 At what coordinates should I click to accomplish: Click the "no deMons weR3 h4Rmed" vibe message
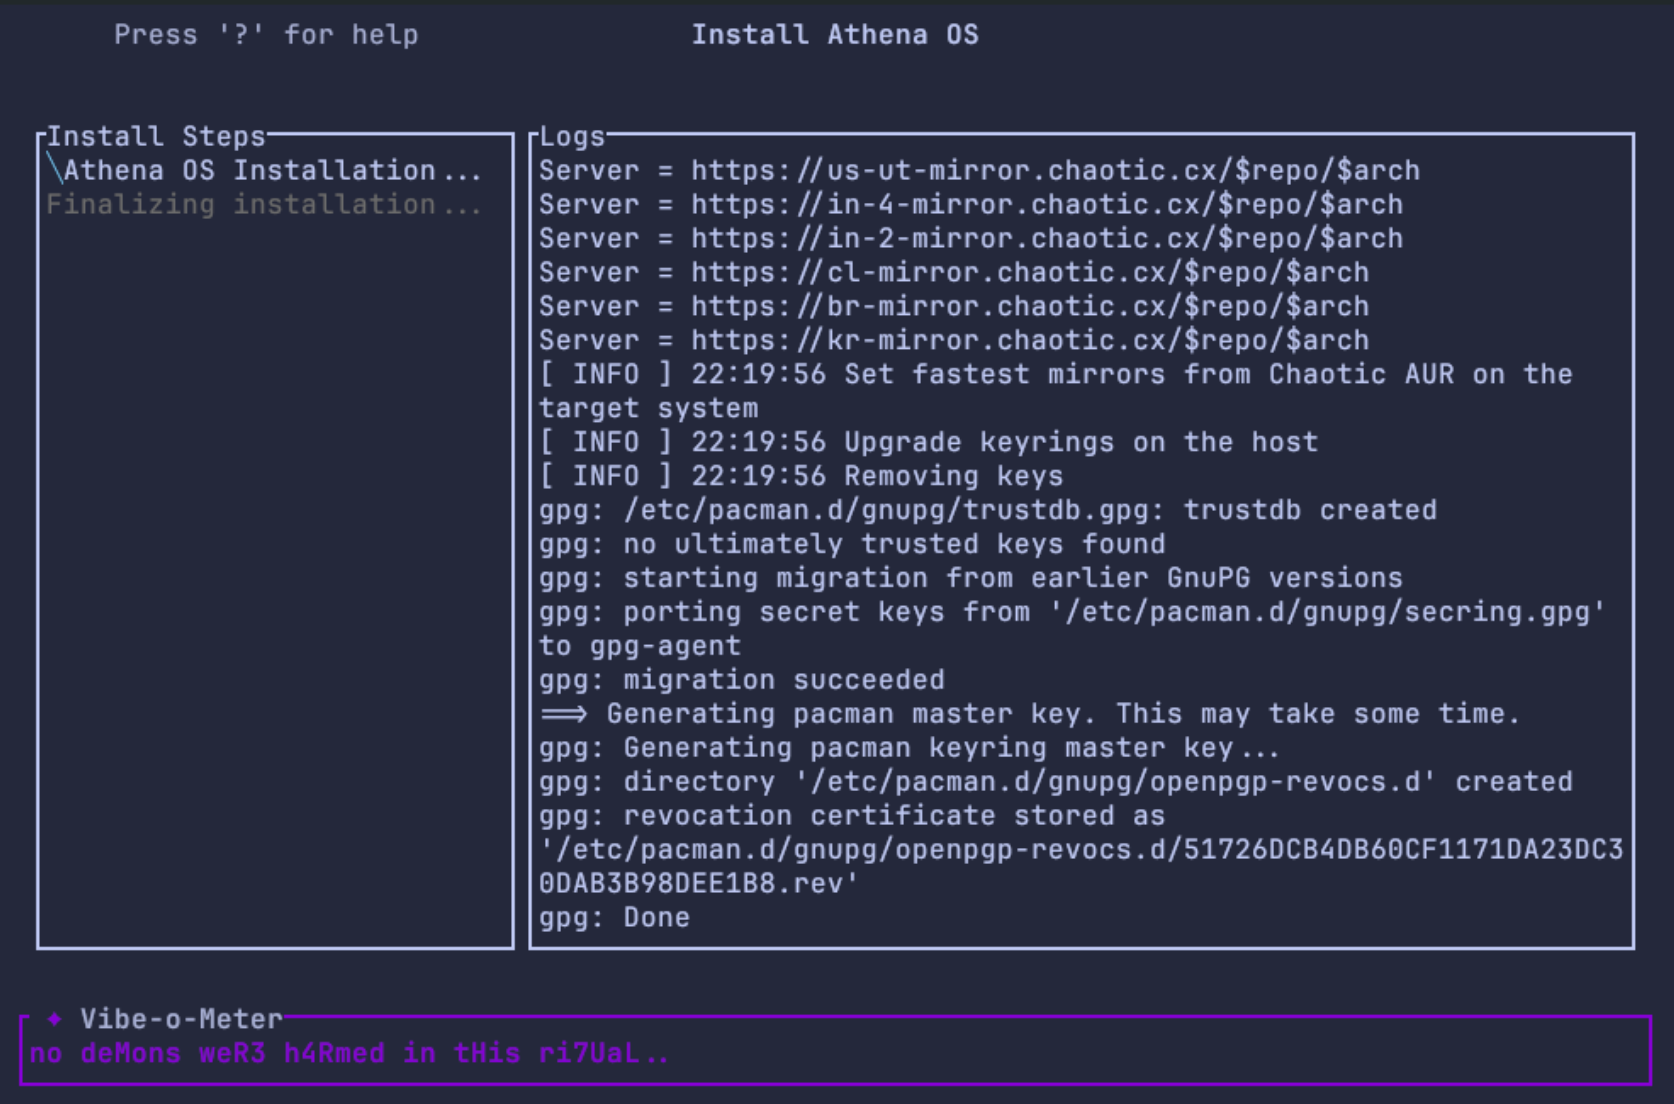[x=349, y=1053]
